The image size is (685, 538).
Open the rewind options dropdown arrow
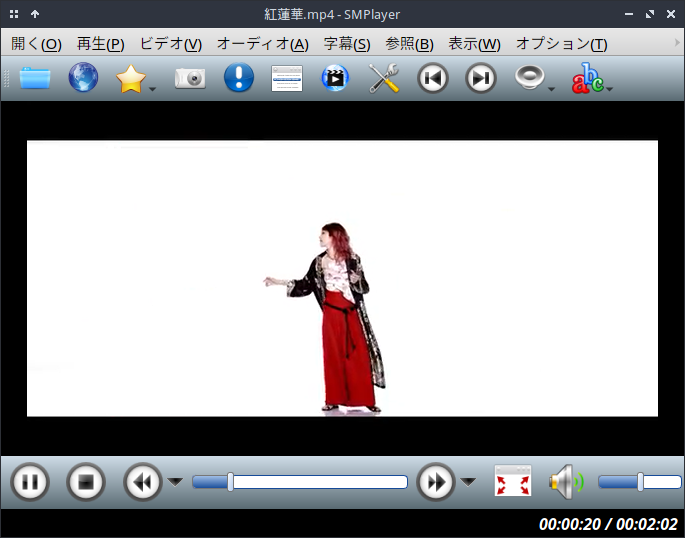(x=176, y=482)
